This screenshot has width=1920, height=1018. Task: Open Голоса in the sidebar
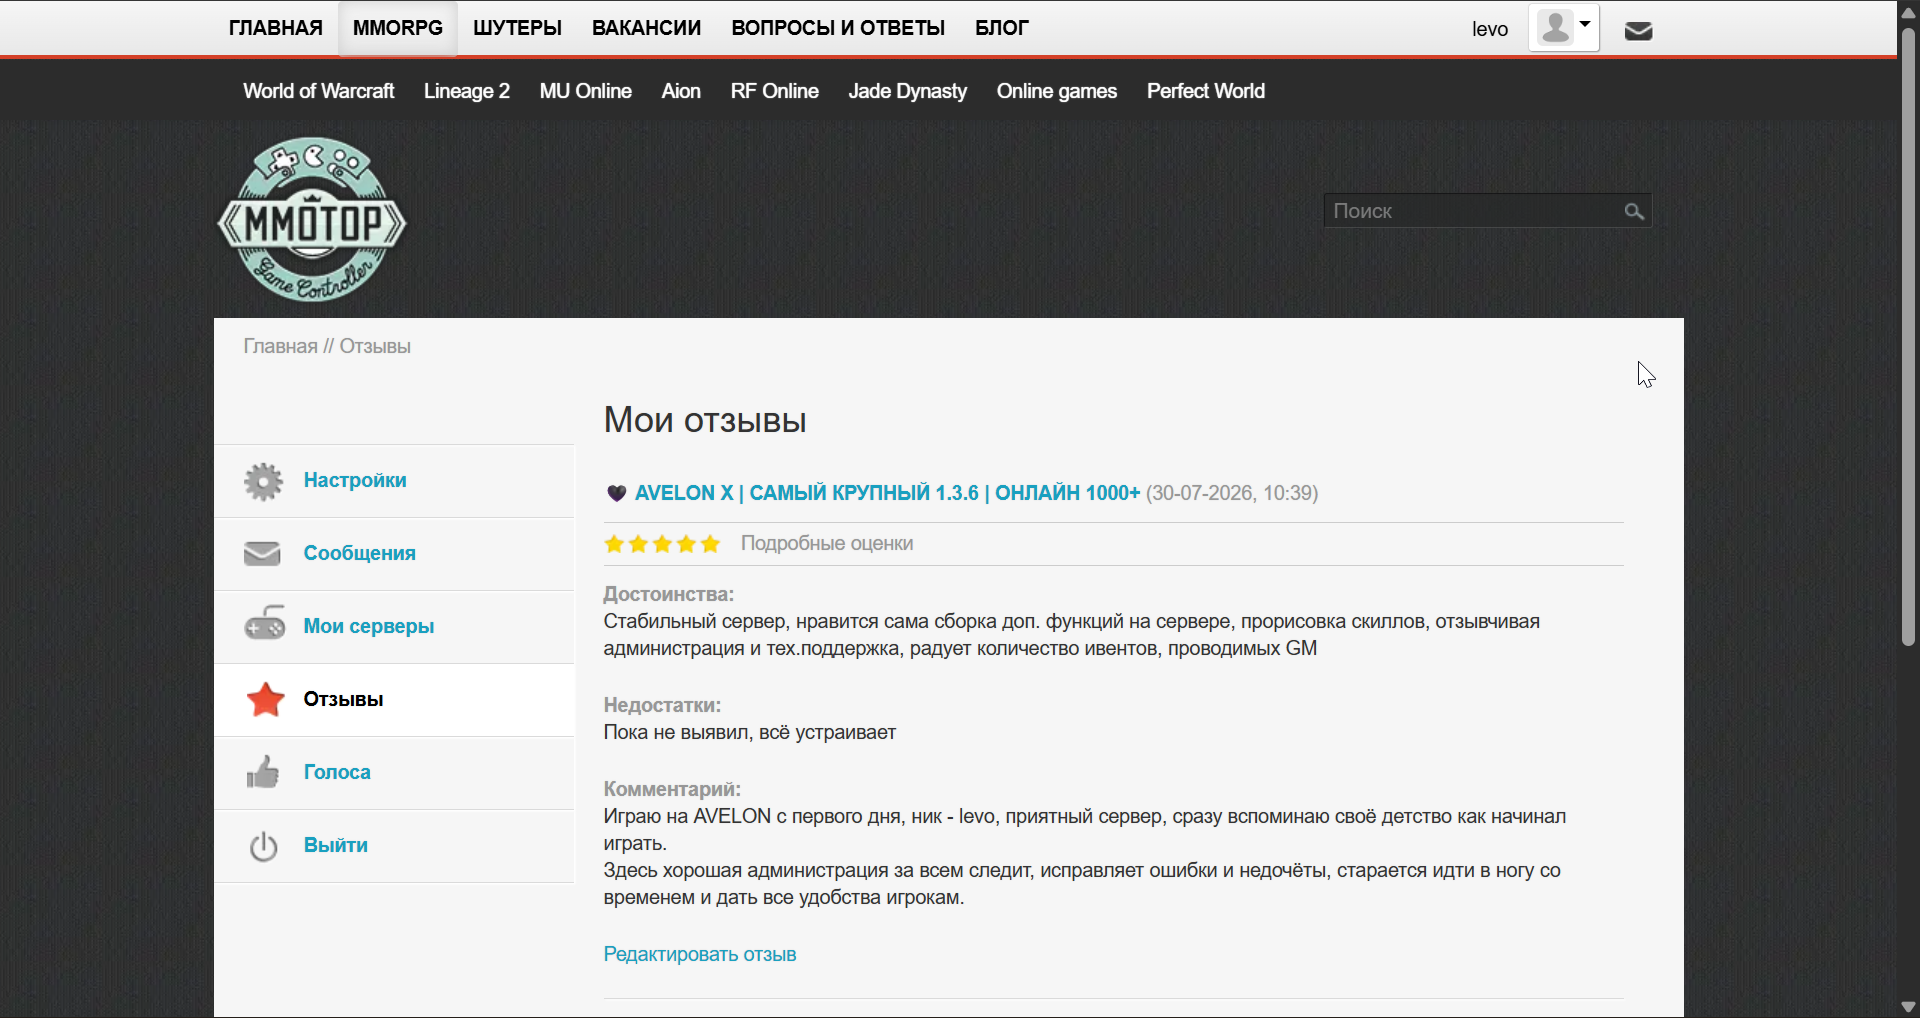tap(337, 772)
